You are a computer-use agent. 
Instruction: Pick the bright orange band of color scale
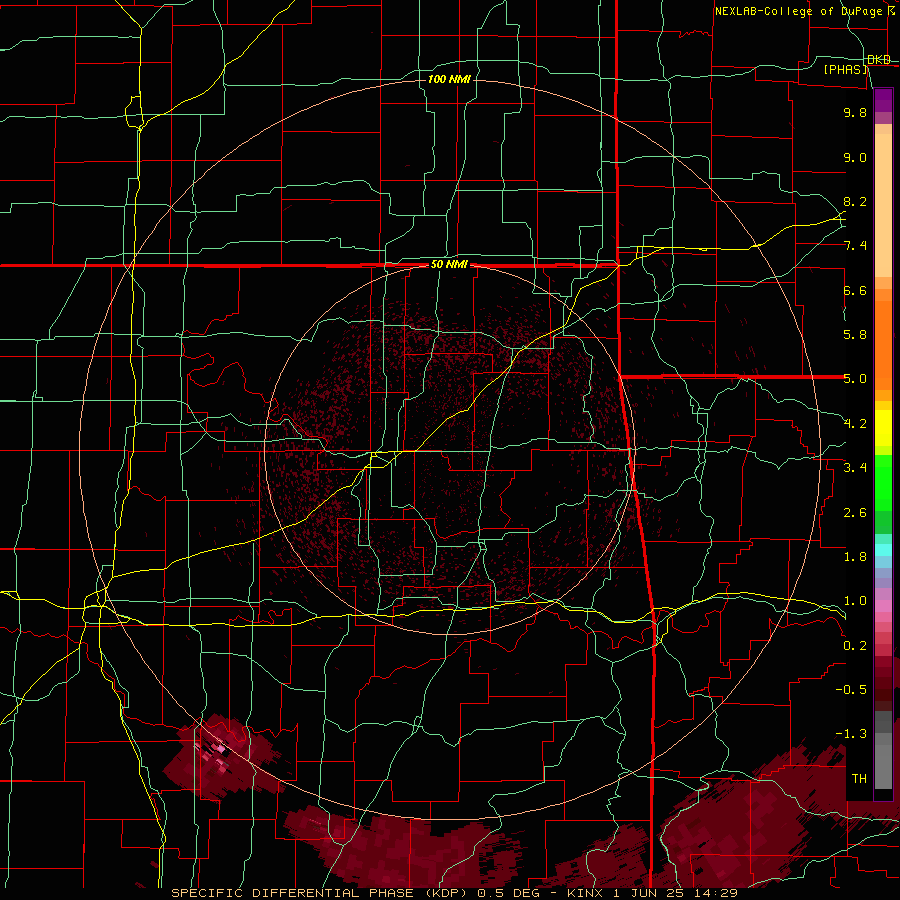click(883, 344)
